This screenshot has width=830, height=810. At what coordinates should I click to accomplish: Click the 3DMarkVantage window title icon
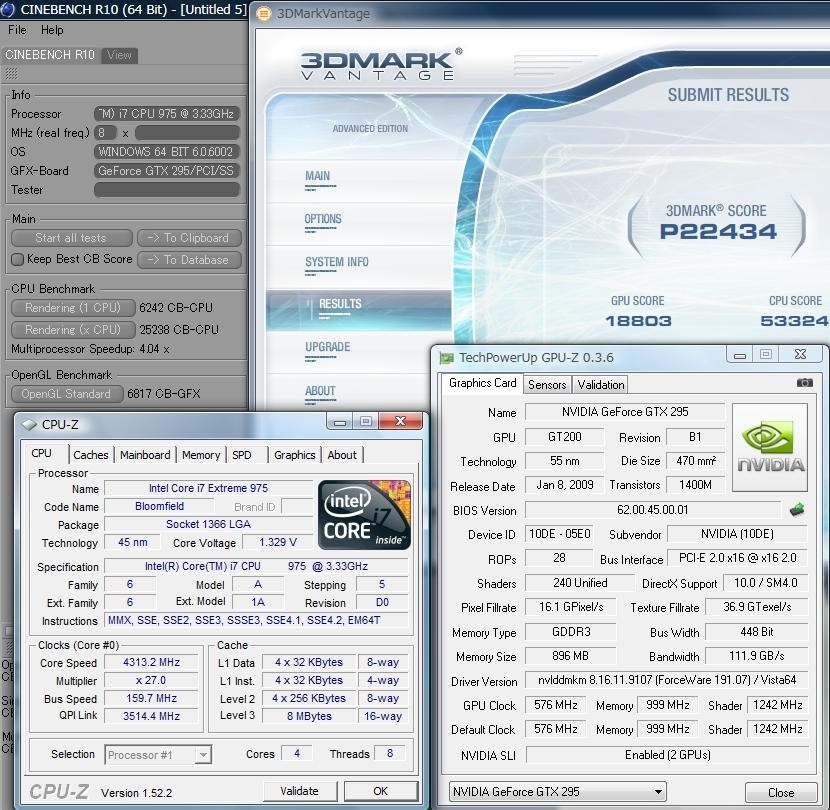pyautogui.click(x=263, y=14)
